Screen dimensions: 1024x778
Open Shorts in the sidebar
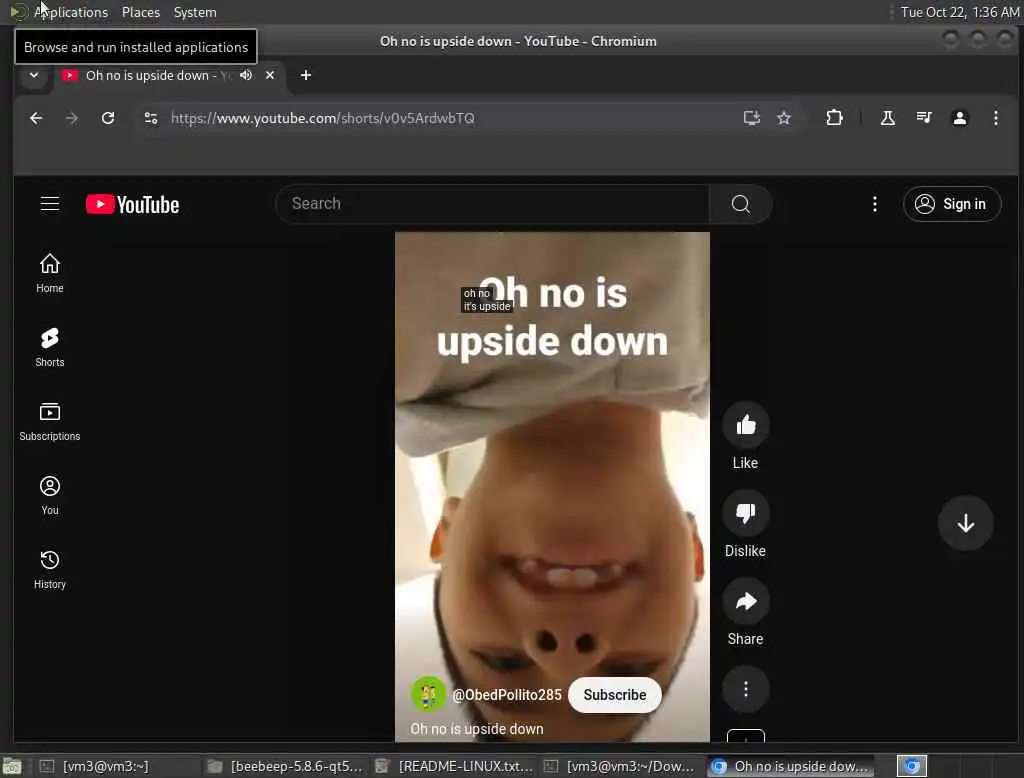pos(50,347)
